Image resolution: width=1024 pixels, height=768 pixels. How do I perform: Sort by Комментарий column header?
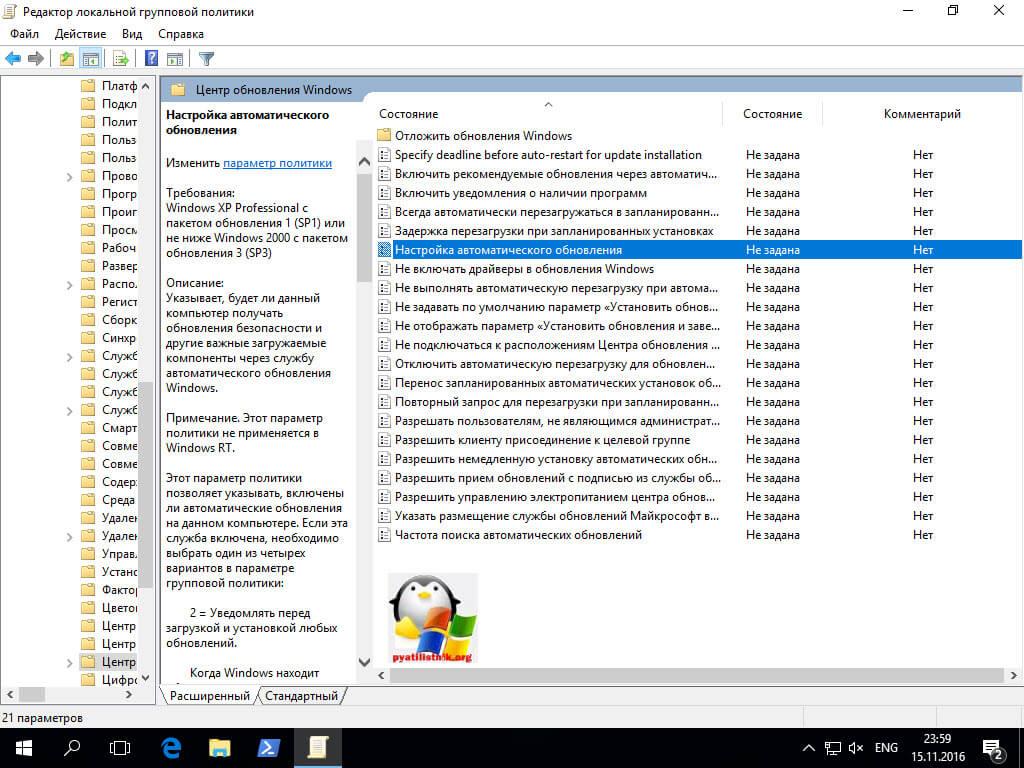click(x=922, y=114)
